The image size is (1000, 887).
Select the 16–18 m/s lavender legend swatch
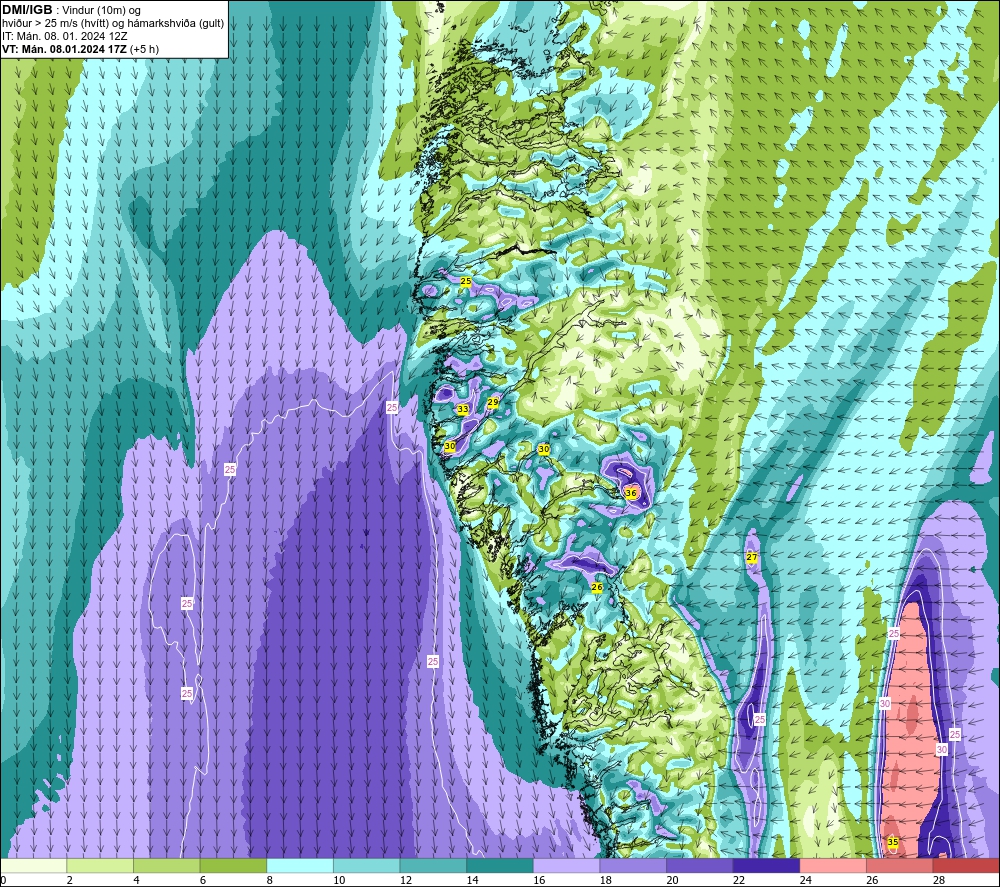[x=566, y=865]
